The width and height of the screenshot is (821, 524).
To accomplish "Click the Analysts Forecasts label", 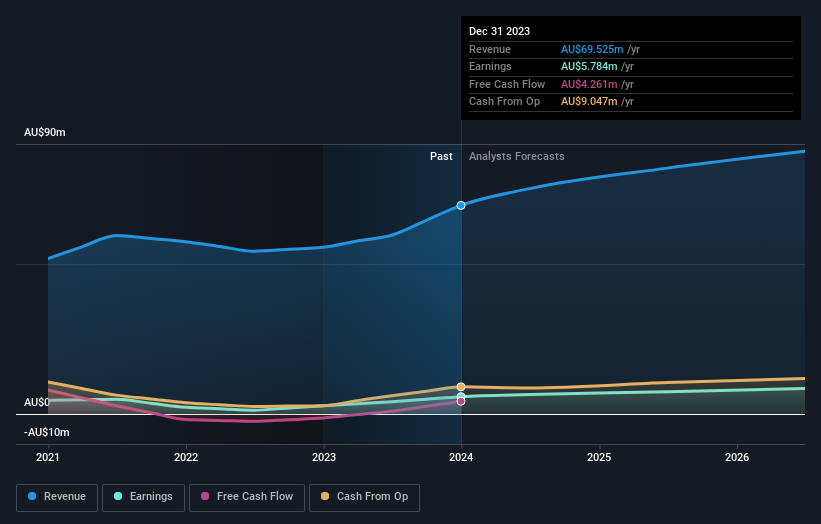I will pyautogui.click(x=516, y=156).
